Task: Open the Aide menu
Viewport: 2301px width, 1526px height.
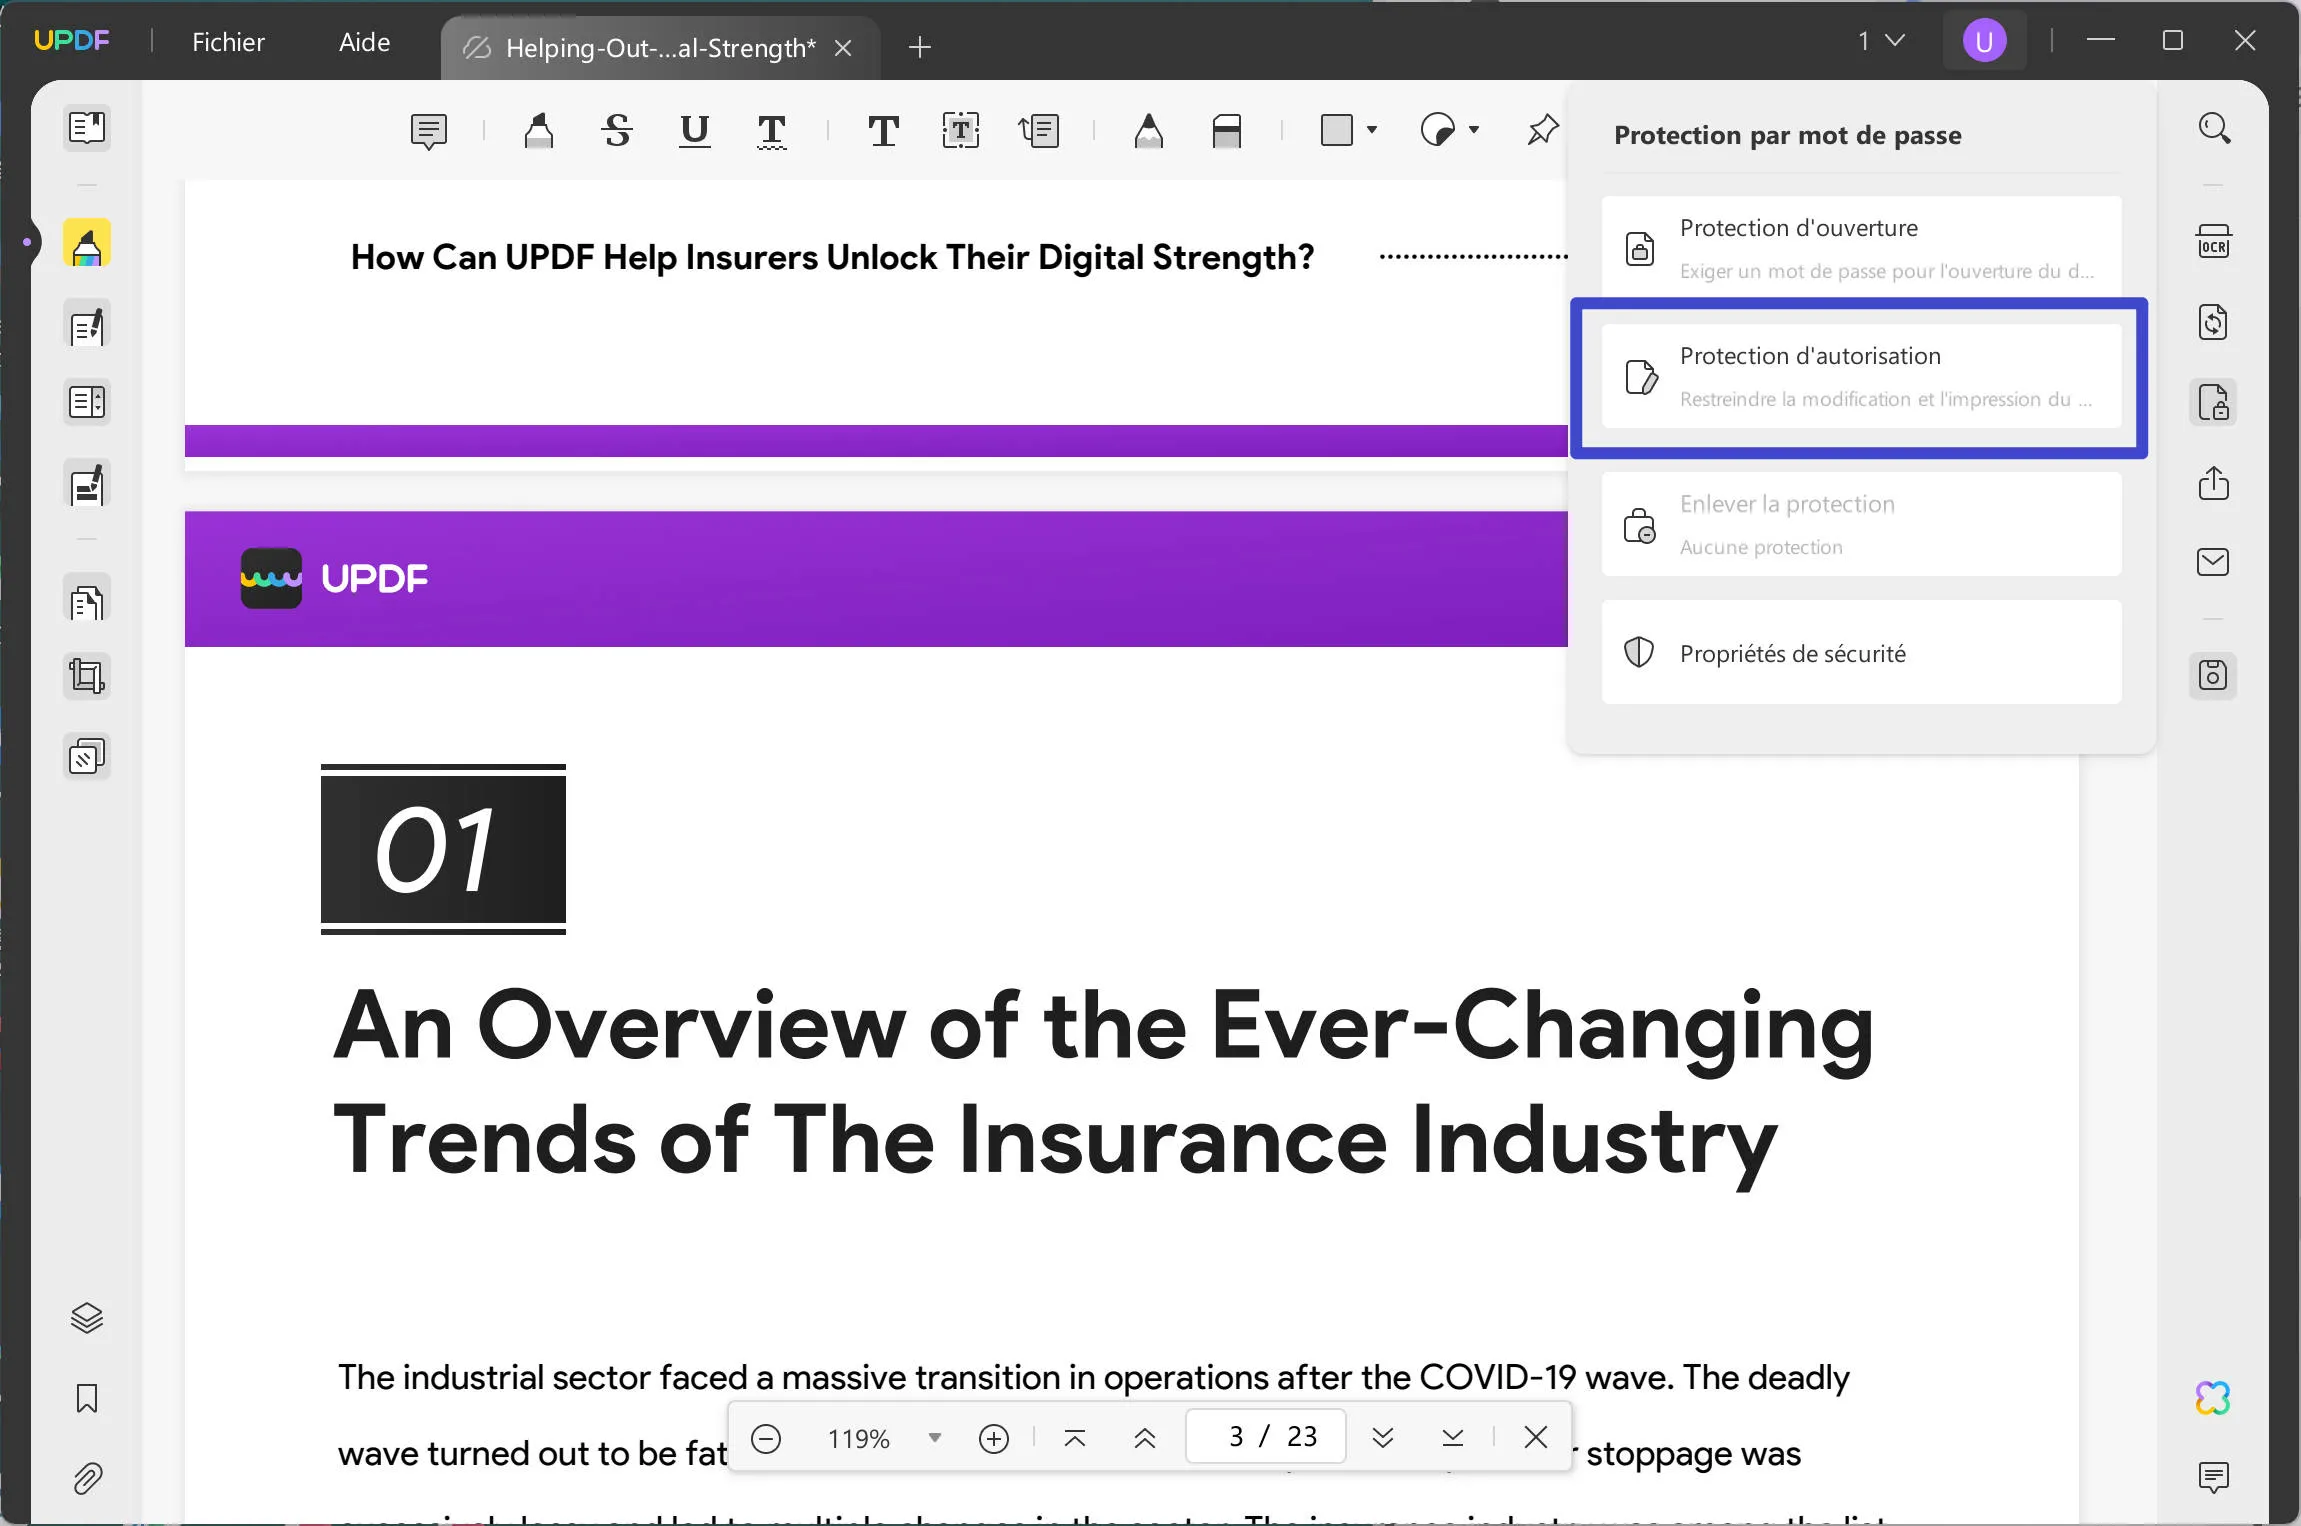Action: (364, 42)
